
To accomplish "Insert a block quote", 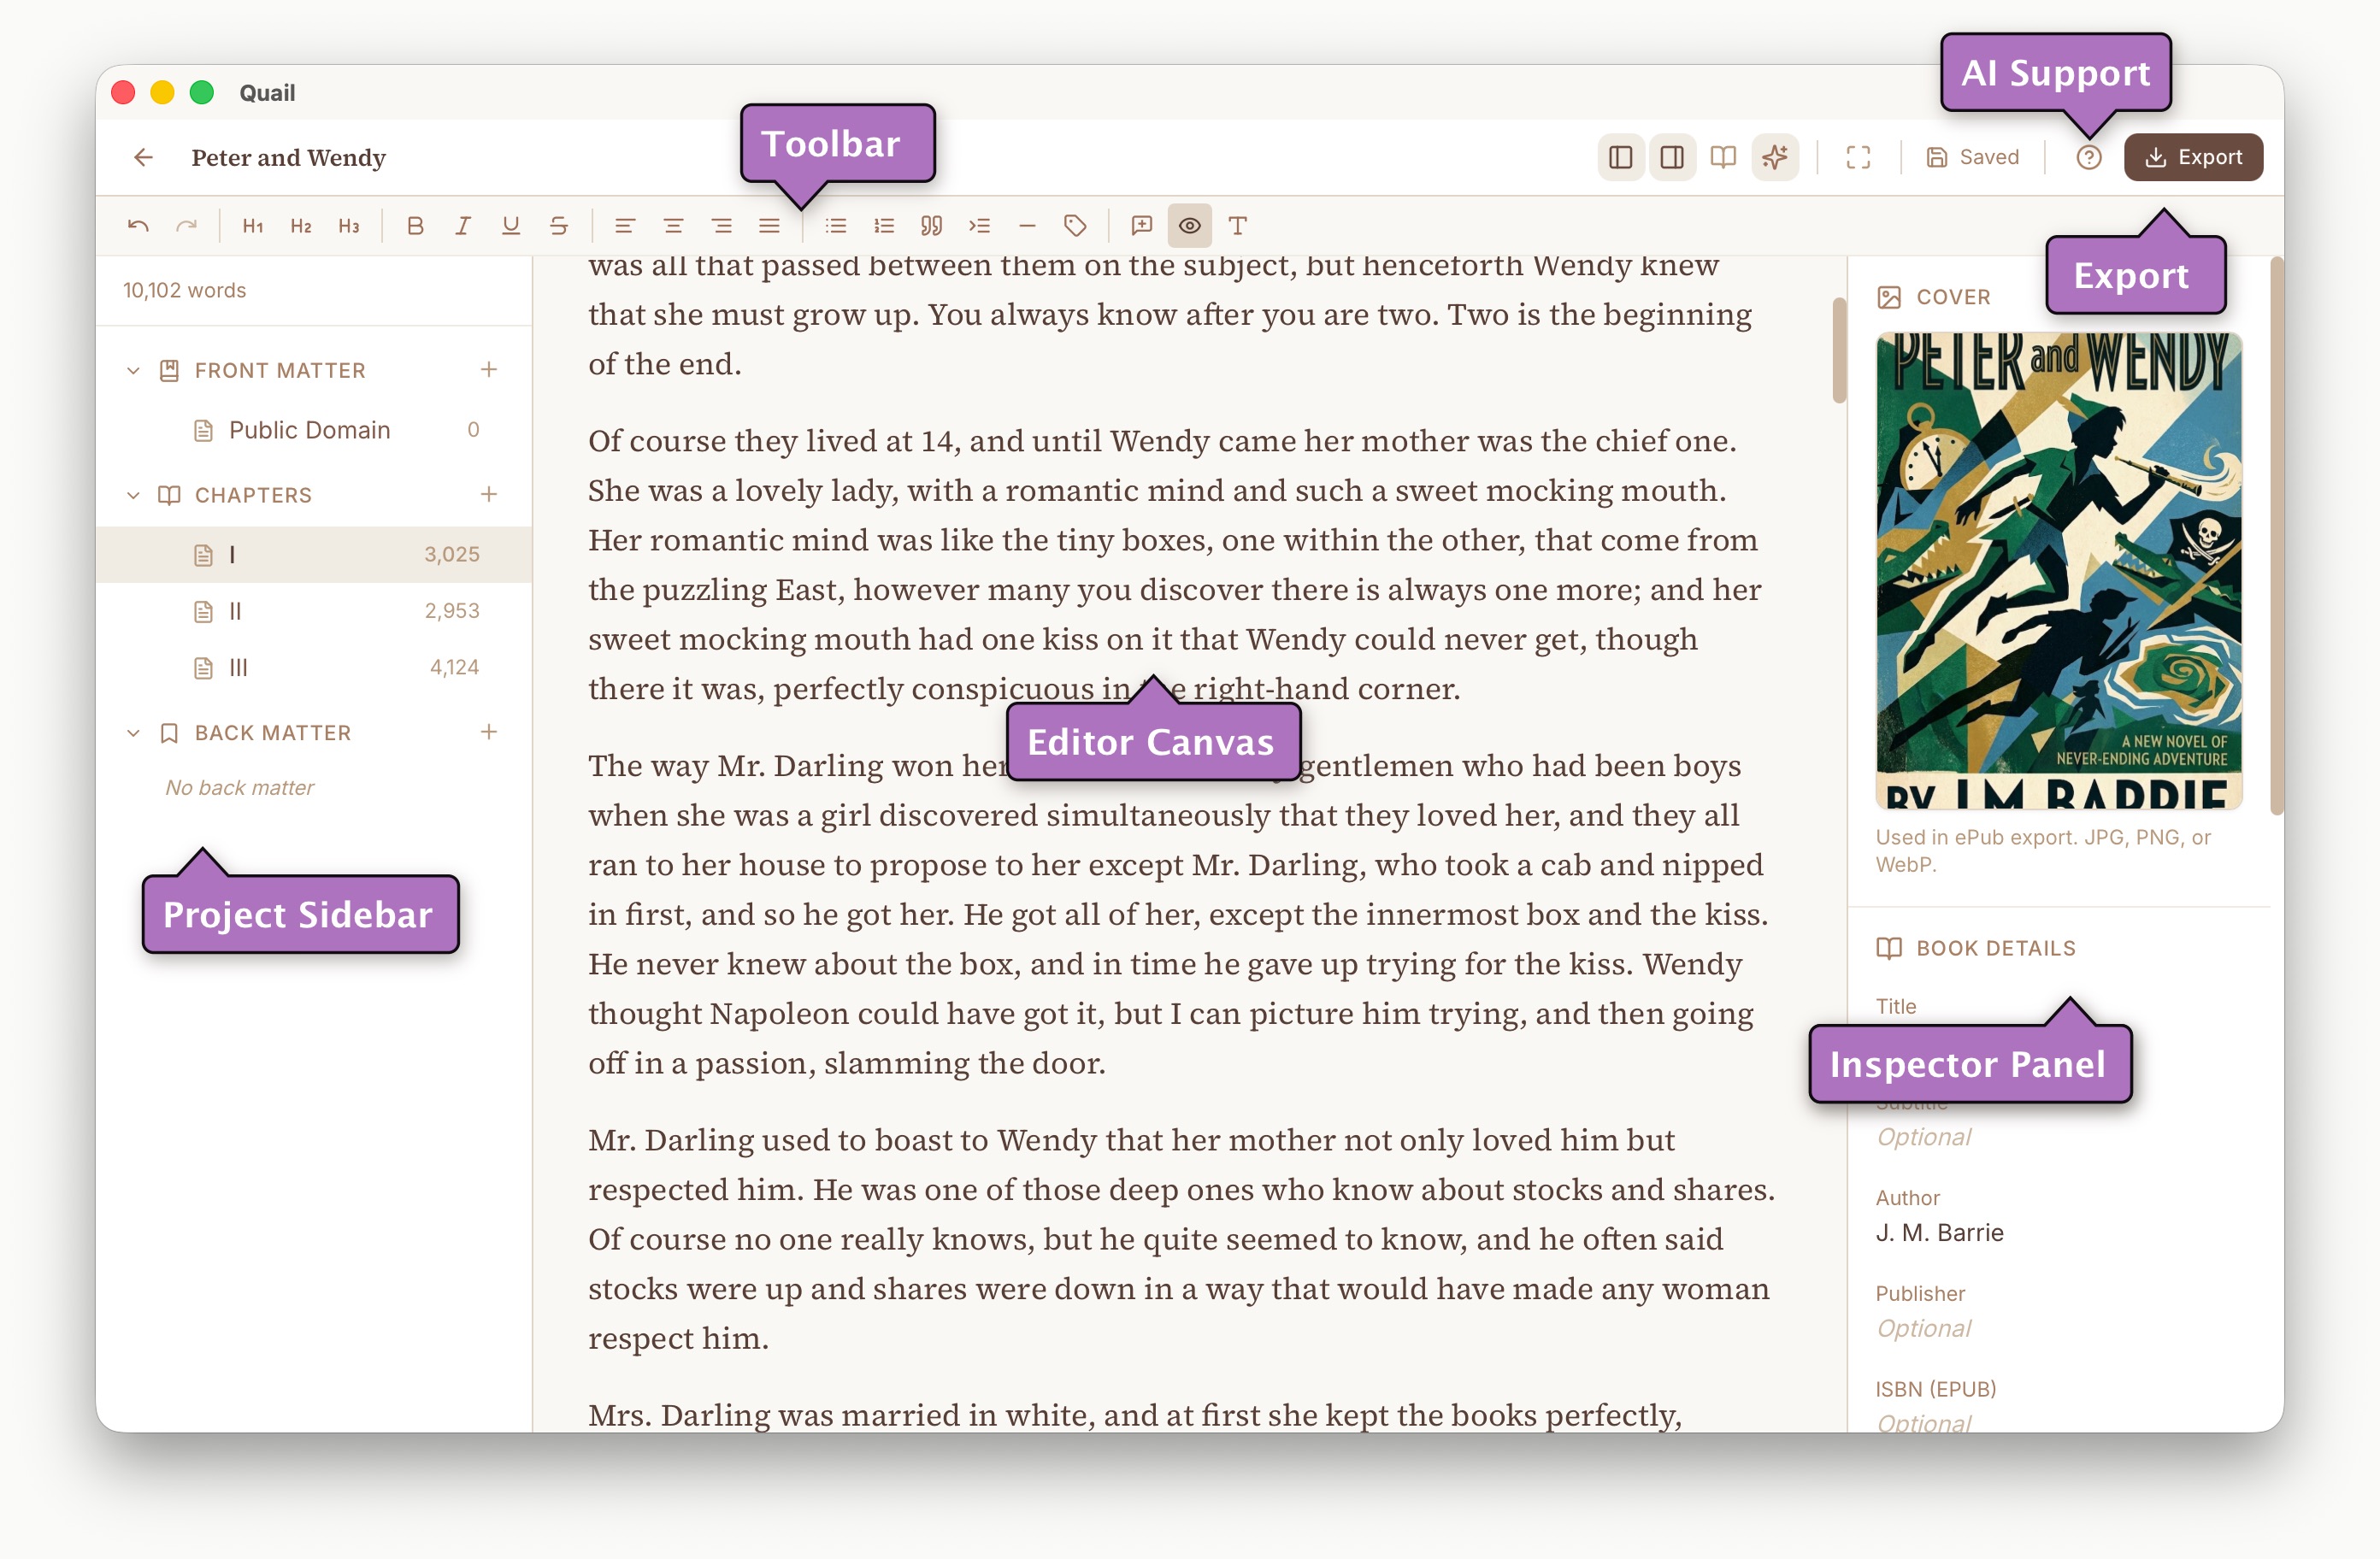I will (931, 226).
